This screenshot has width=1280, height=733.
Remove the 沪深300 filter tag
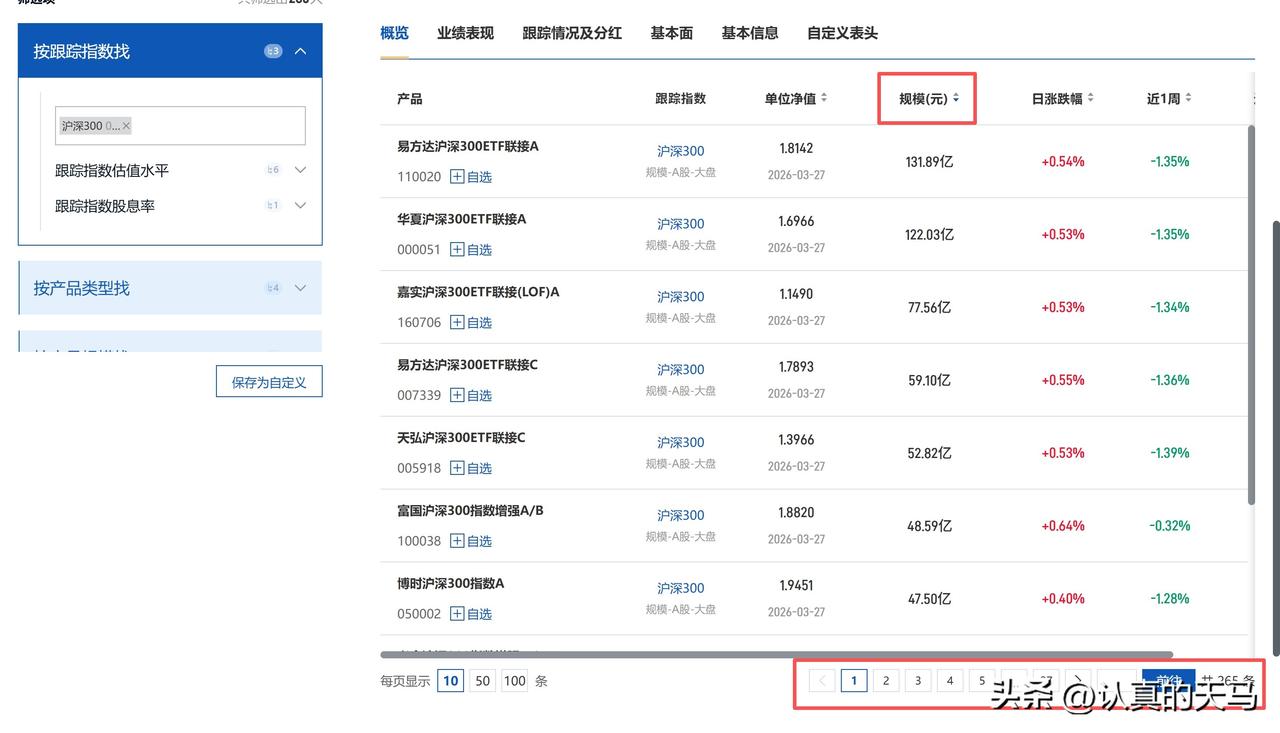pos(126,126)
